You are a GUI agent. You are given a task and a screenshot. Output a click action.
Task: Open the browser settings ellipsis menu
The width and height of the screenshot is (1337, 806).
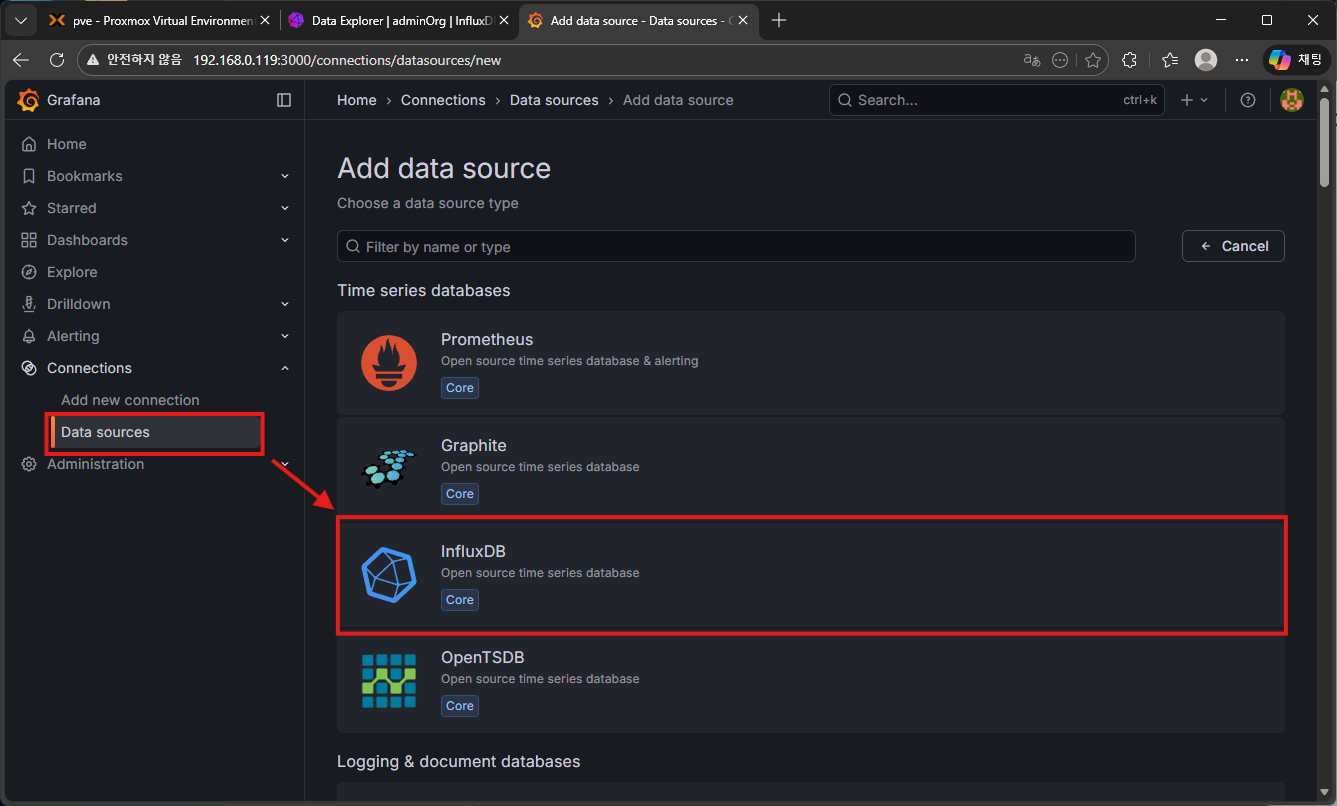point(1242,60)
